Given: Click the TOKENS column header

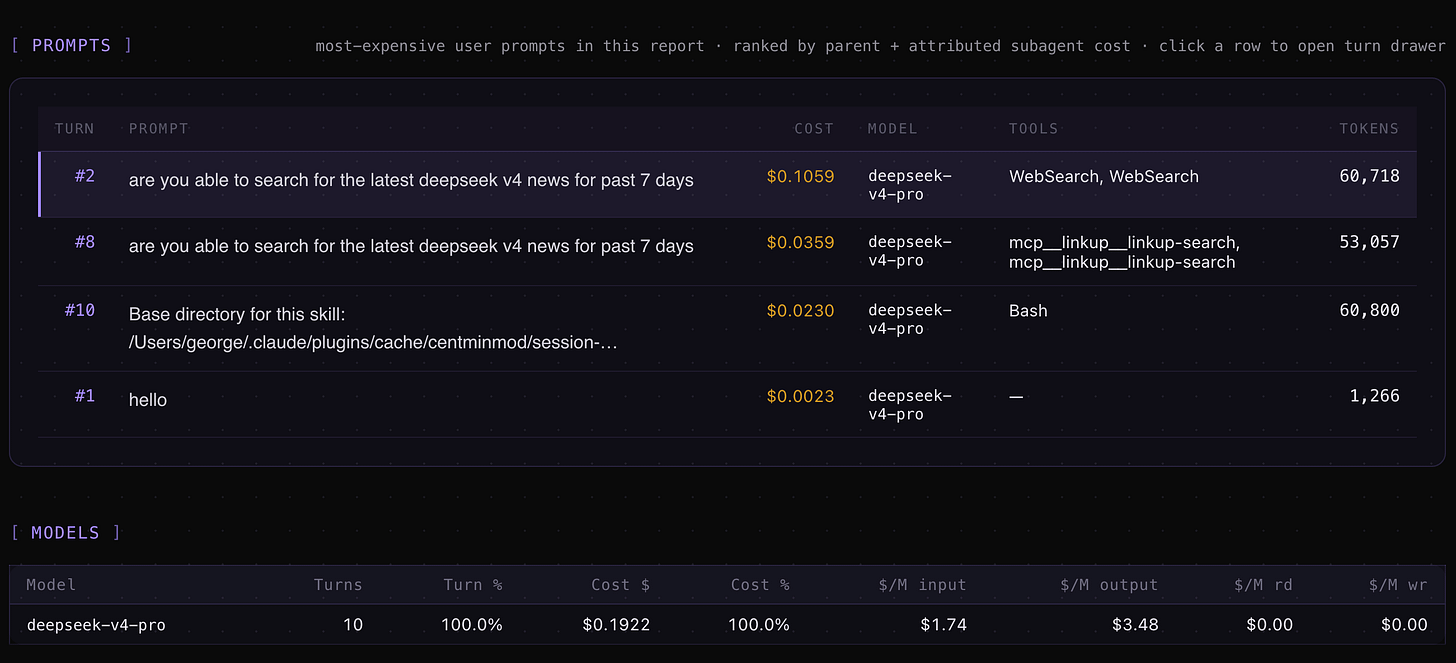Looking at the screenshot, I should [x=1369, y=129].
